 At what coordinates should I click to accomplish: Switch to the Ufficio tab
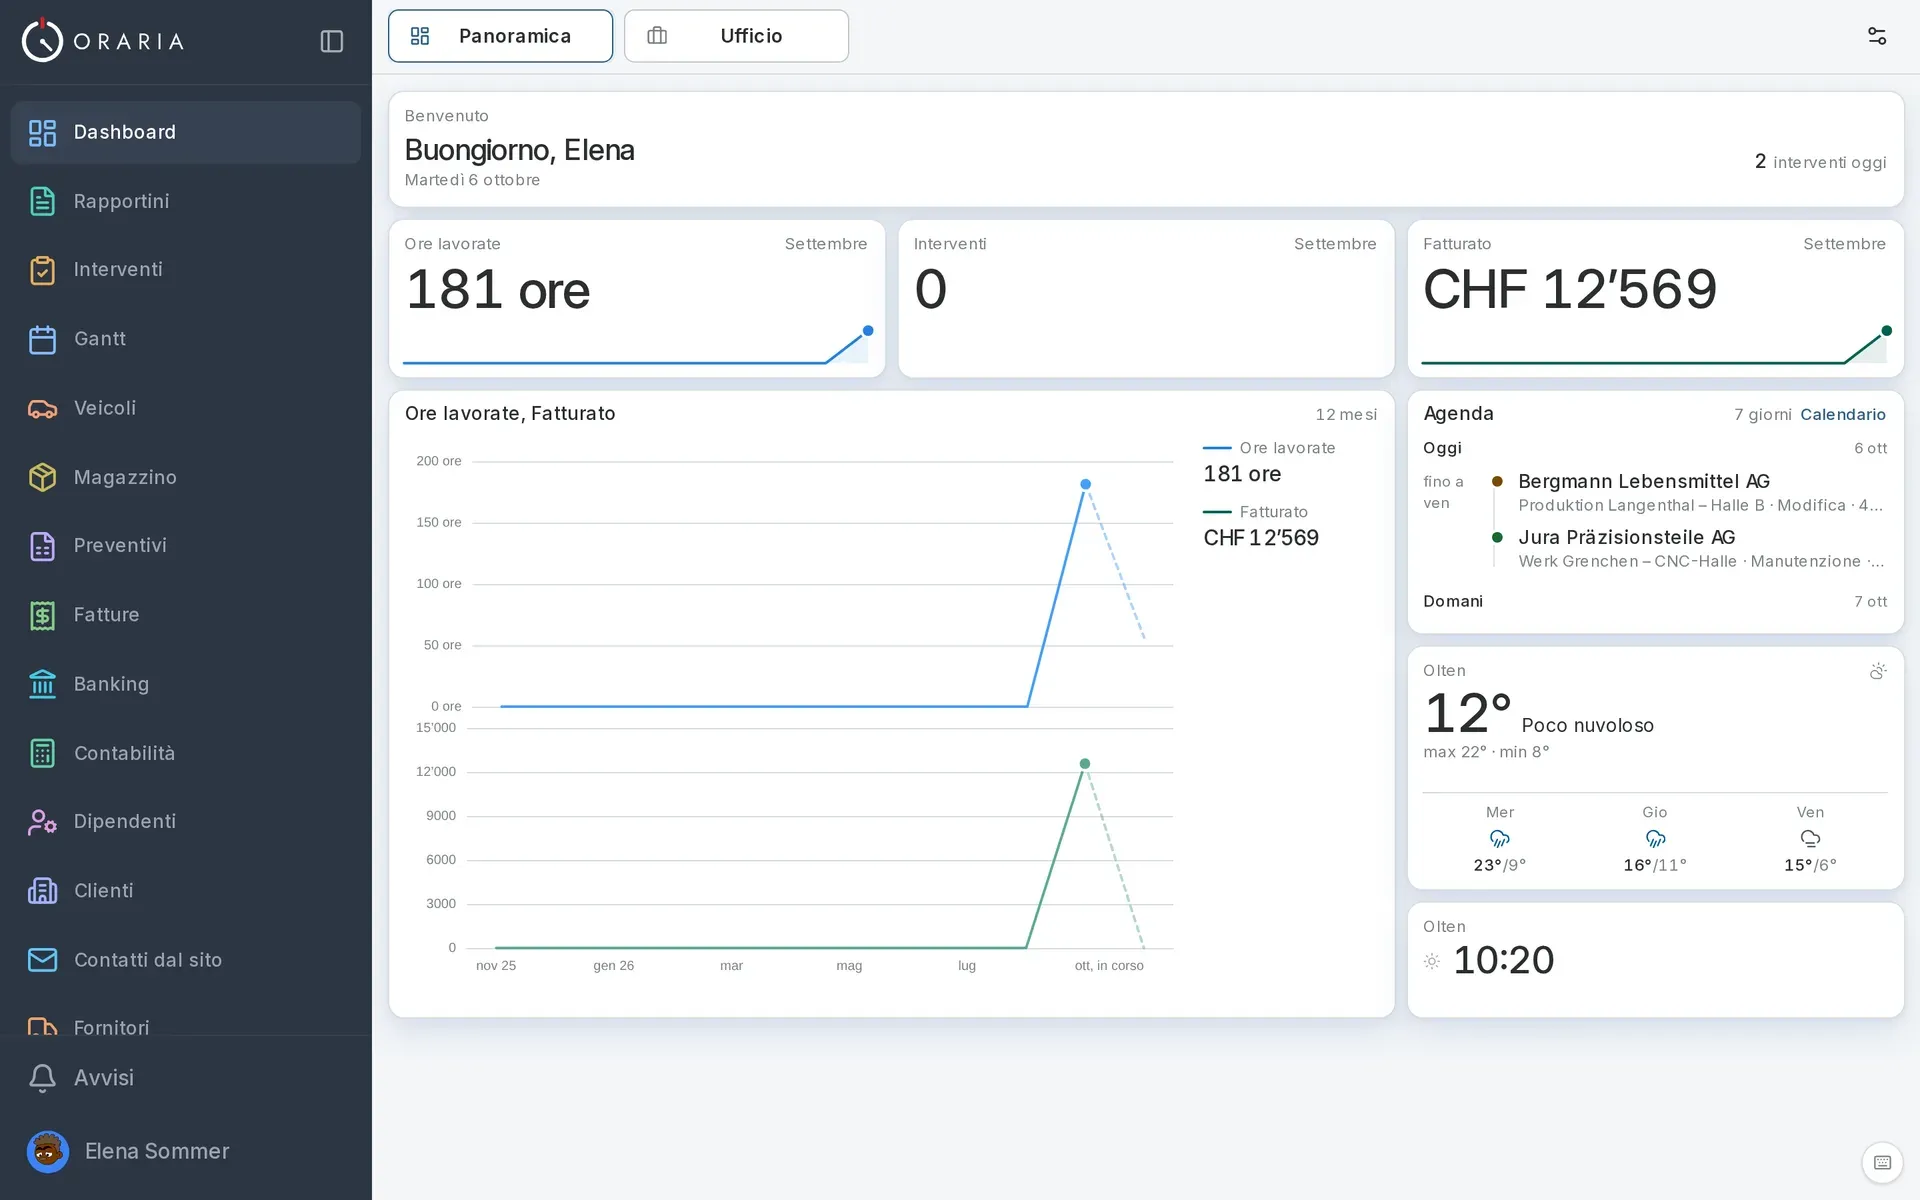(x=736, y=36)
